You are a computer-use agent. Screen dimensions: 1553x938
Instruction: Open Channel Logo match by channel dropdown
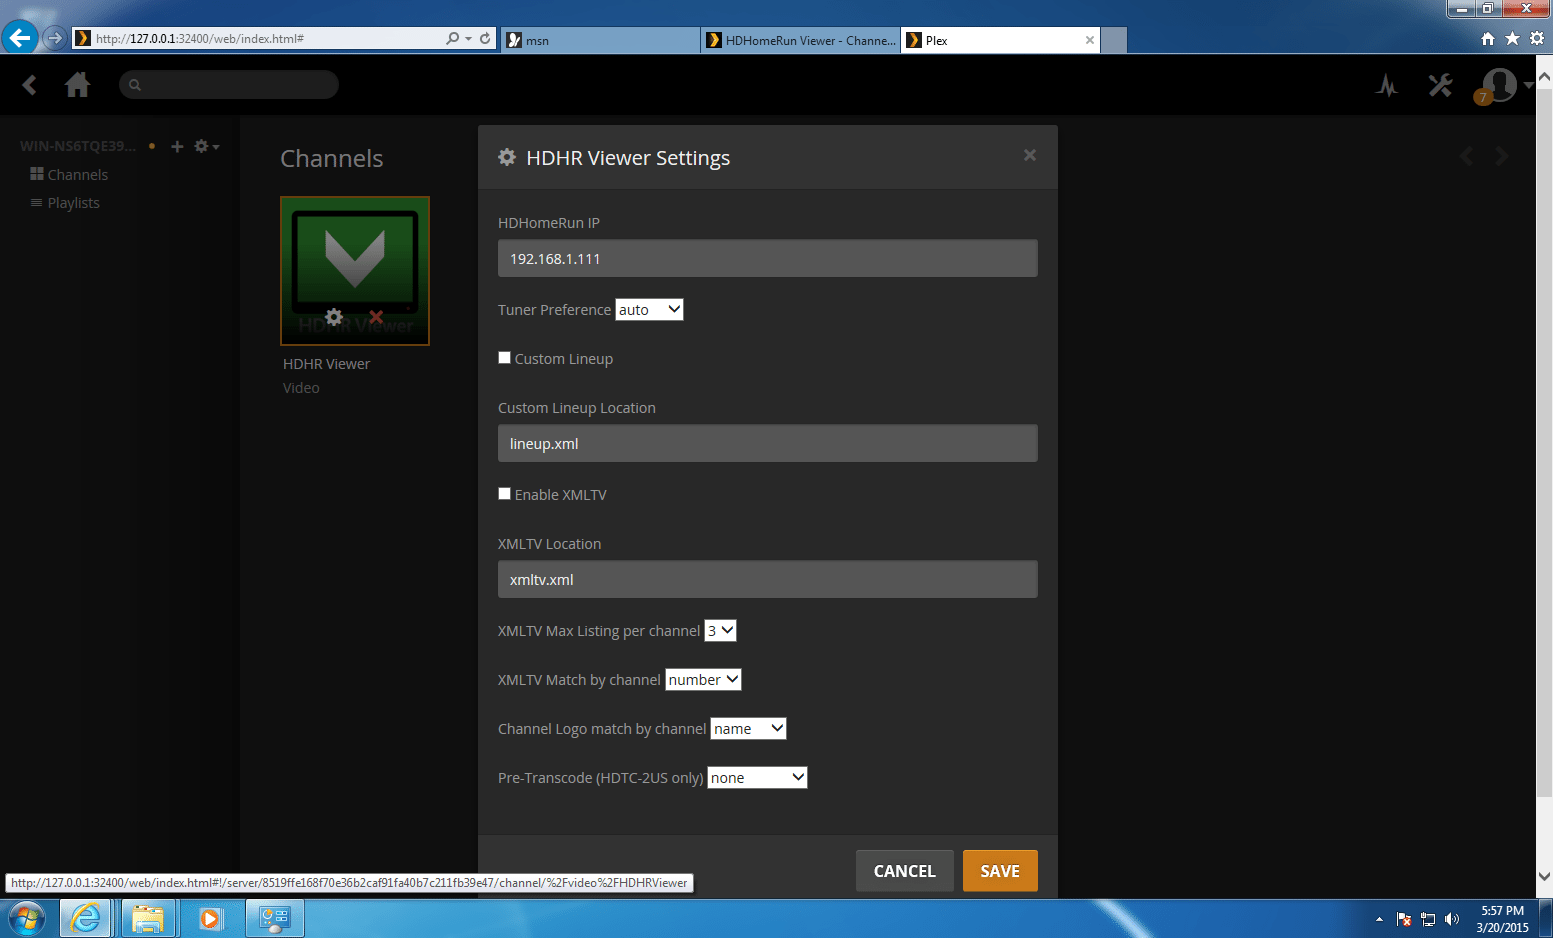(x=748, y=729)
